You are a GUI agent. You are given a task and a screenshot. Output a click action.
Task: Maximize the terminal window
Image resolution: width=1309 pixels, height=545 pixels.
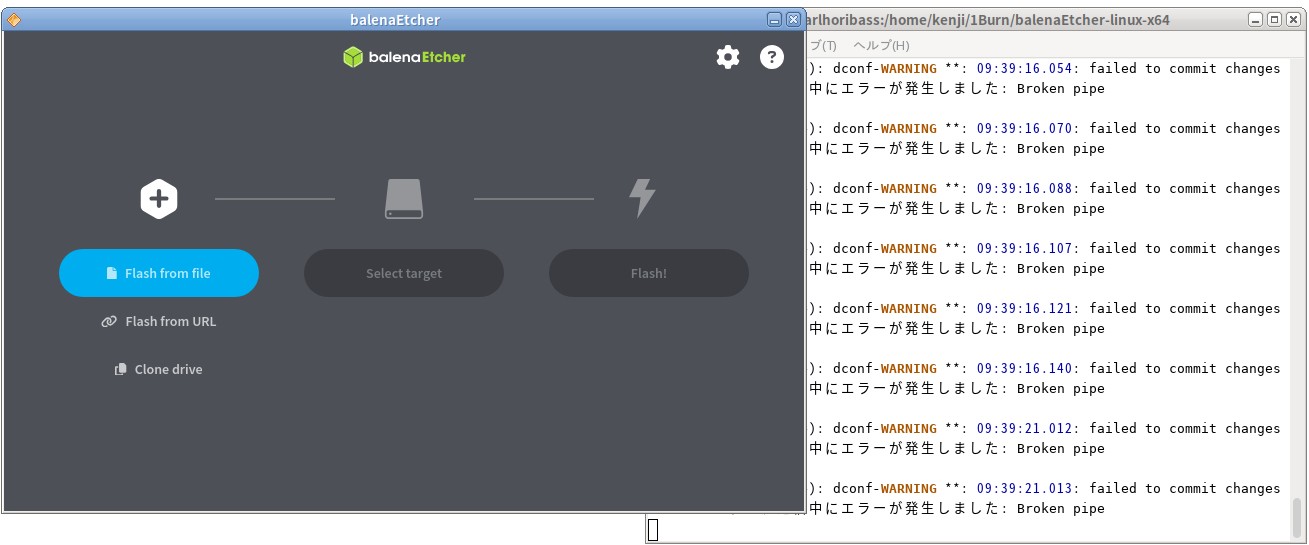point(1274,19)
